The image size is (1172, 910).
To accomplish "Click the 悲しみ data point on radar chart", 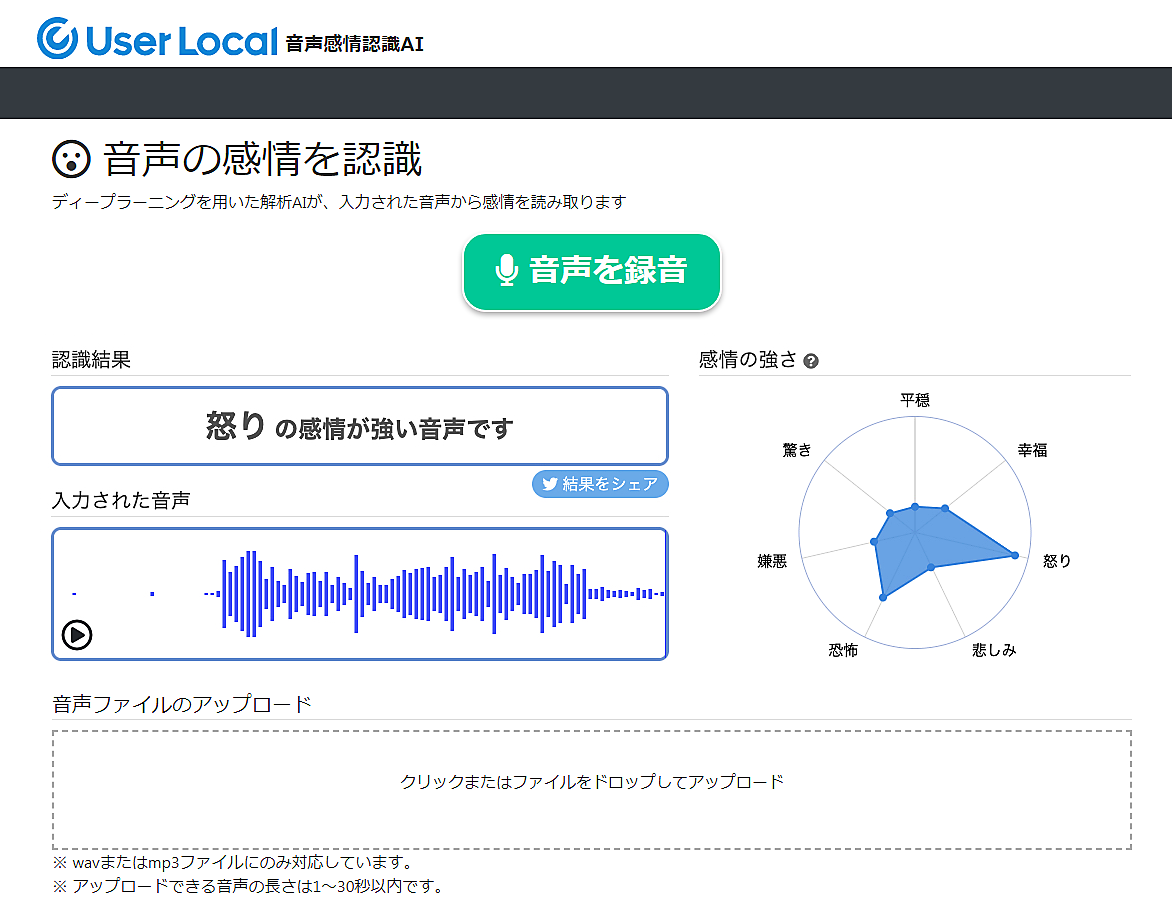I will [x=931, y=567].
